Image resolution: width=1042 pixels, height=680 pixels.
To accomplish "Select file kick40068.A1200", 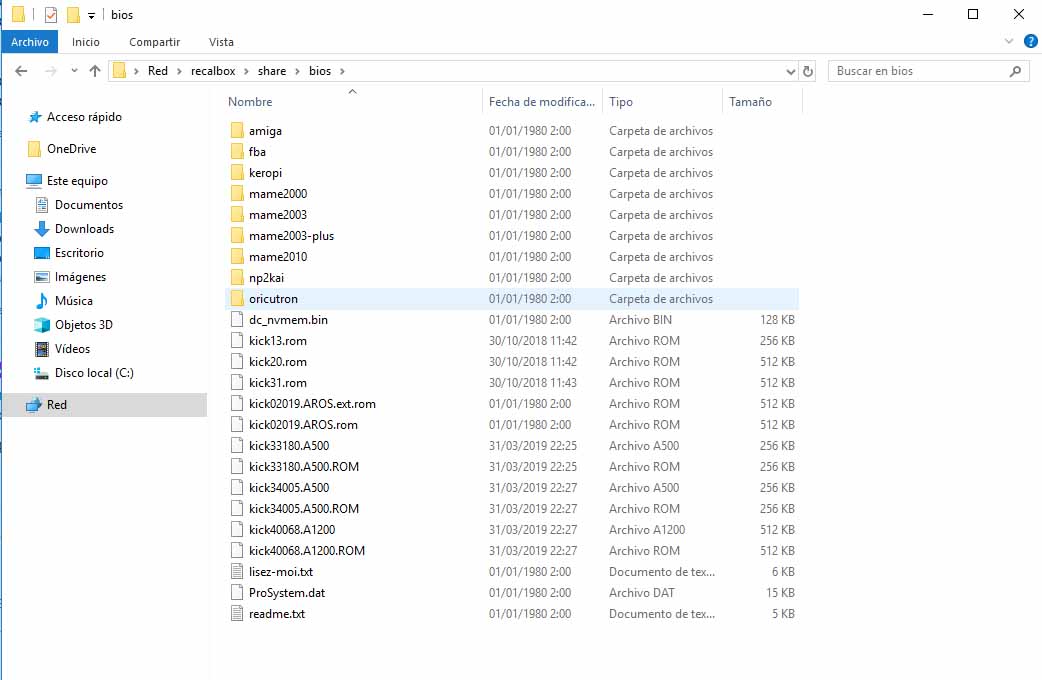I will pos(292,530).
